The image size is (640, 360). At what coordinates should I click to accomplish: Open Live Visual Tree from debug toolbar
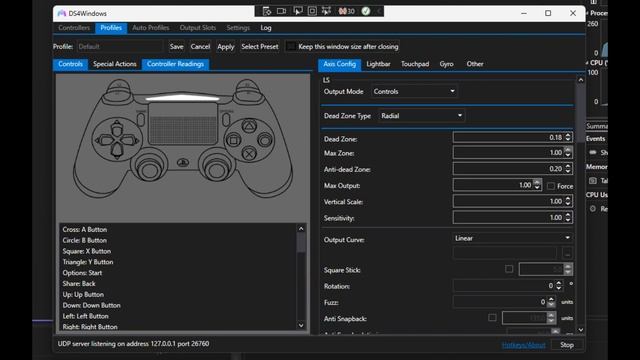267,11
